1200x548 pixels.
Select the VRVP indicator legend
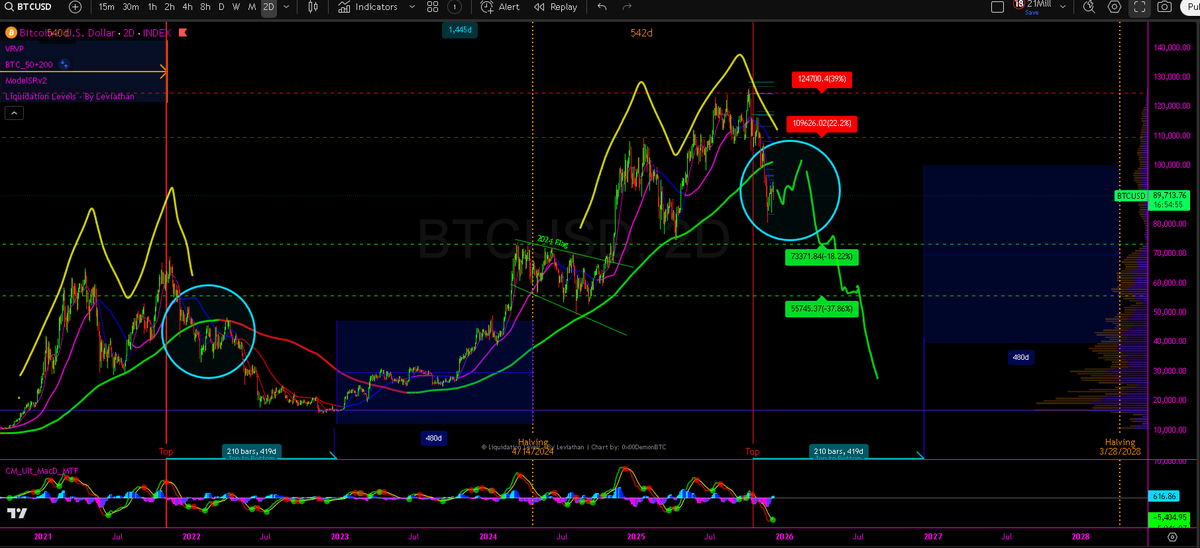[x=15, y=47]
